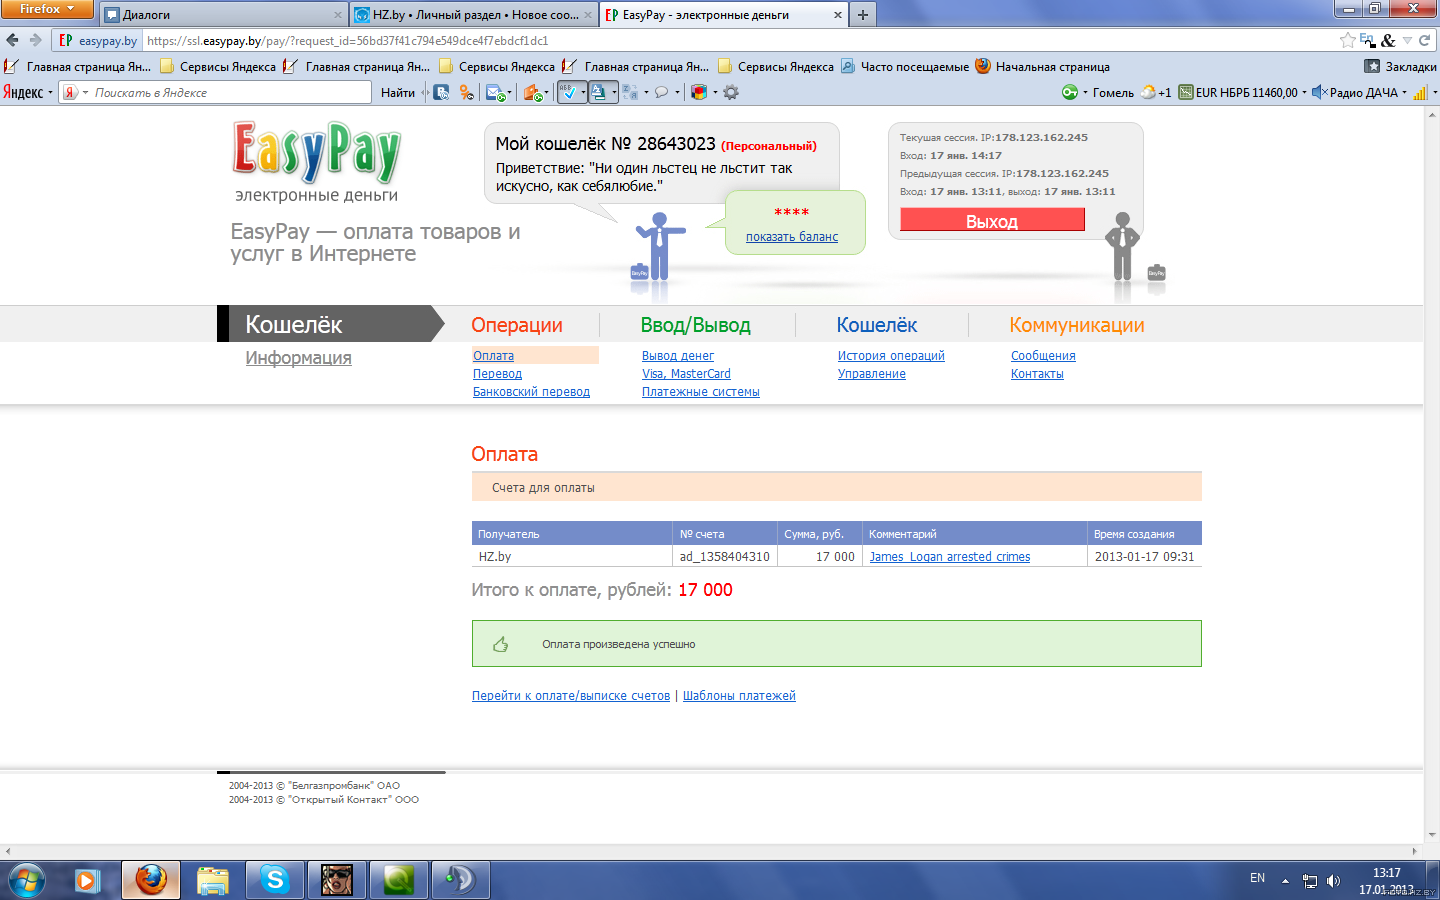Open Windows Explorer folder in taskbar
The width and height of the screenshot is (1440, 900).
[212, 880]
